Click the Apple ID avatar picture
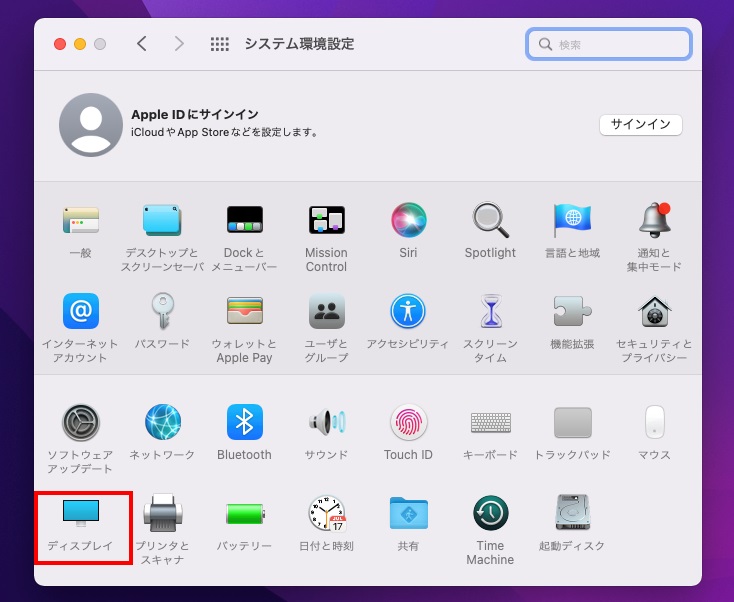The image size is (734, 602). point(91,125)
